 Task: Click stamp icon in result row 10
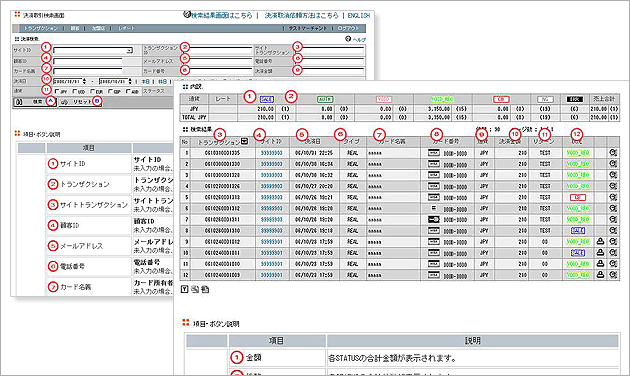[x=600, y=253]
